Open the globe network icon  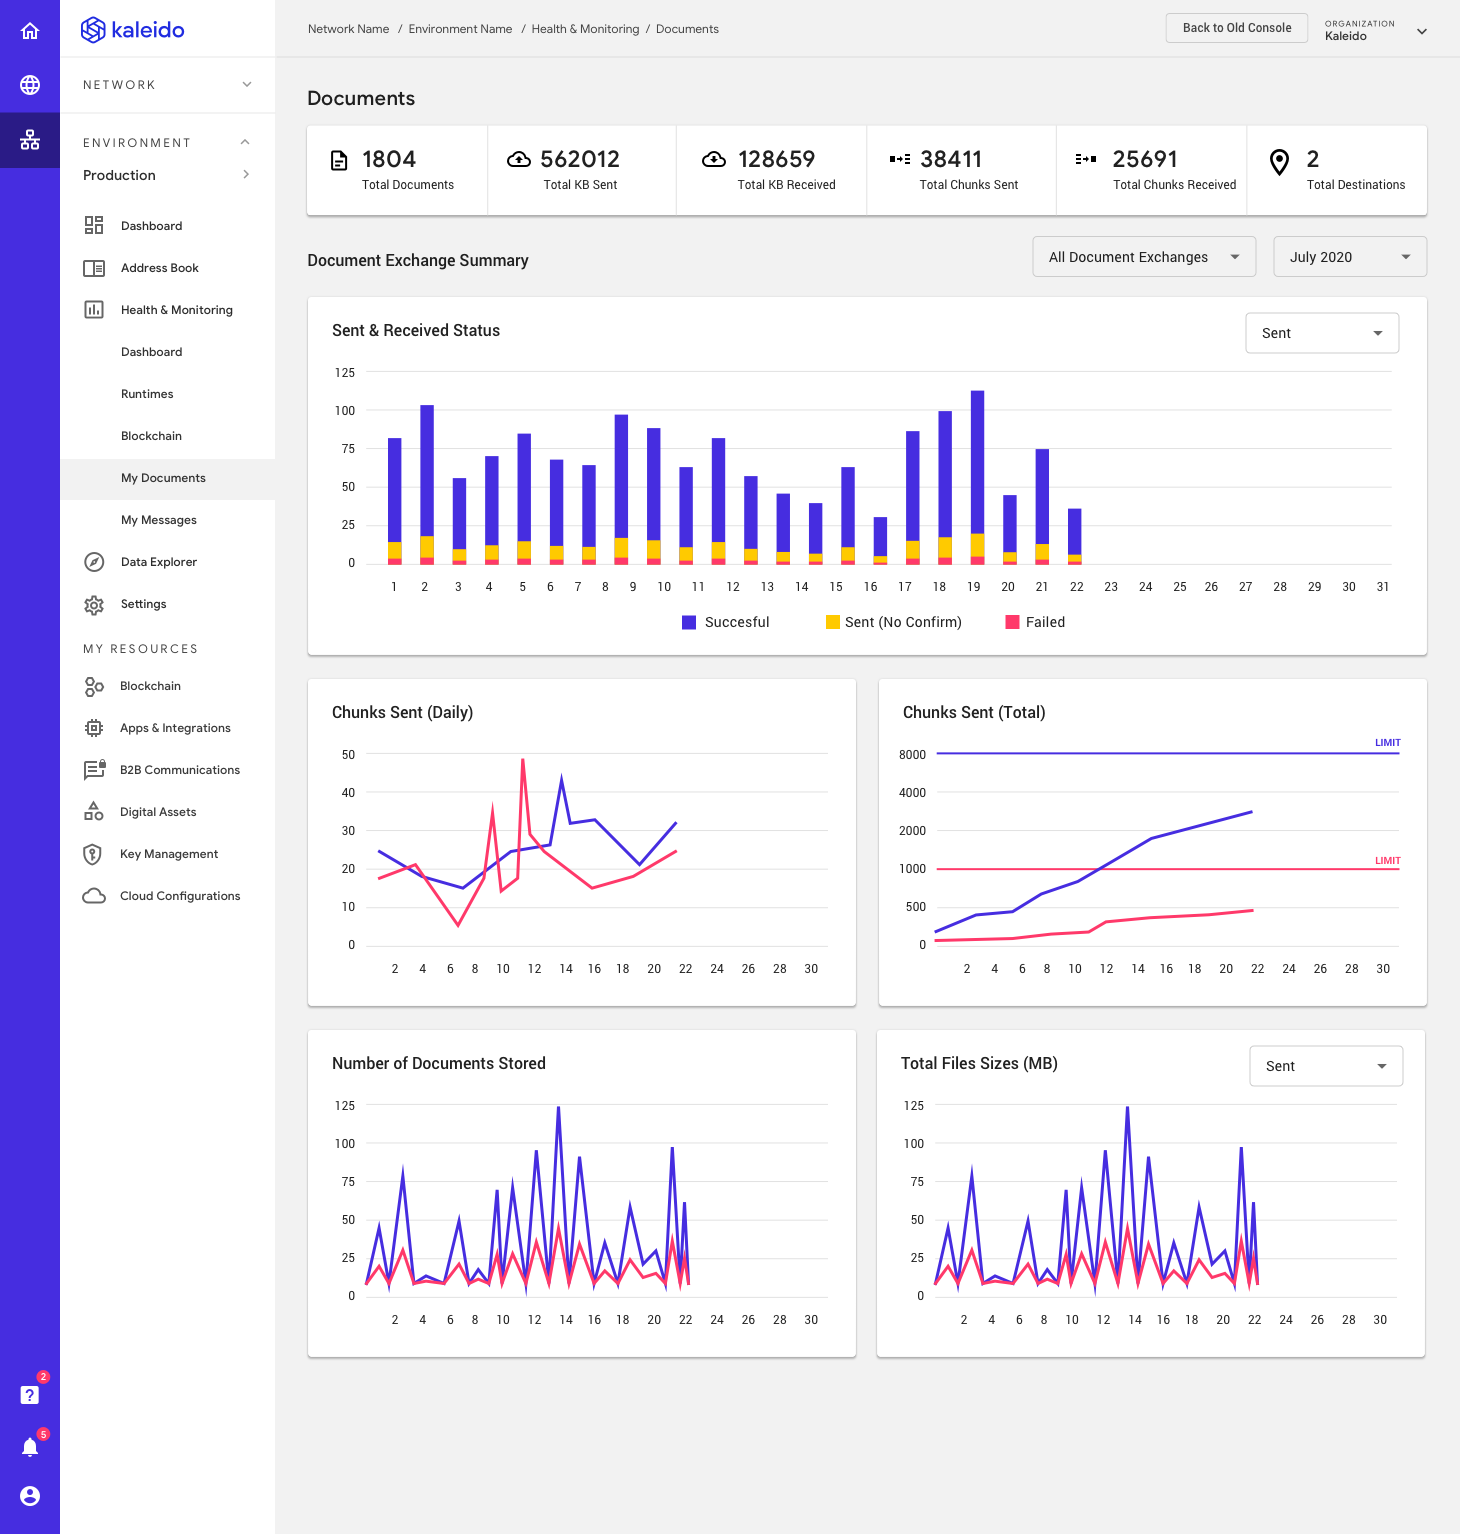point(30,85)
